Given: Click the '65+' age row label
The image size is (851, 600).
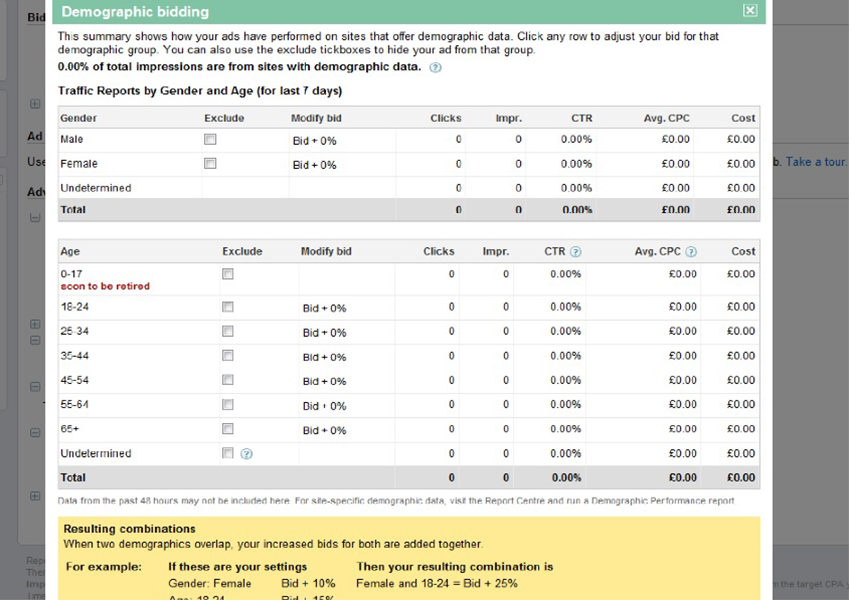Looking at the screenshot, I should (x=70, y=429).
